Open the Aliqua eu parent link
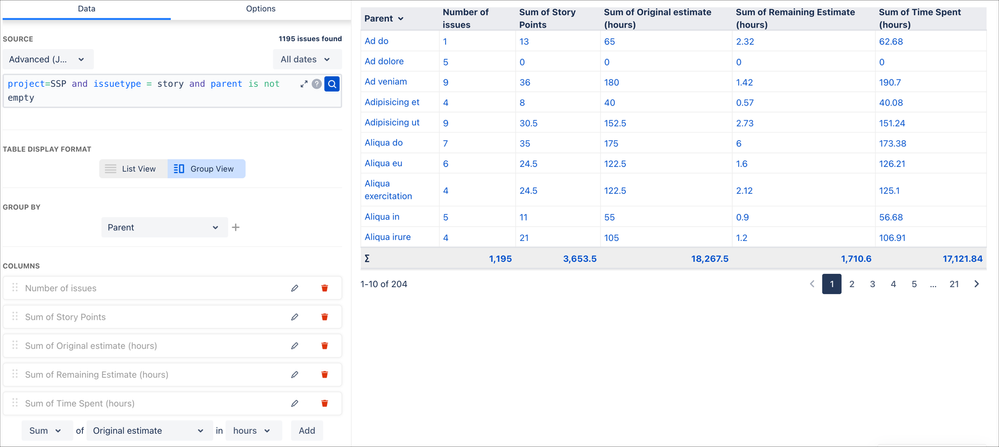The image size is (999, 447). click(x=384, y=163)
